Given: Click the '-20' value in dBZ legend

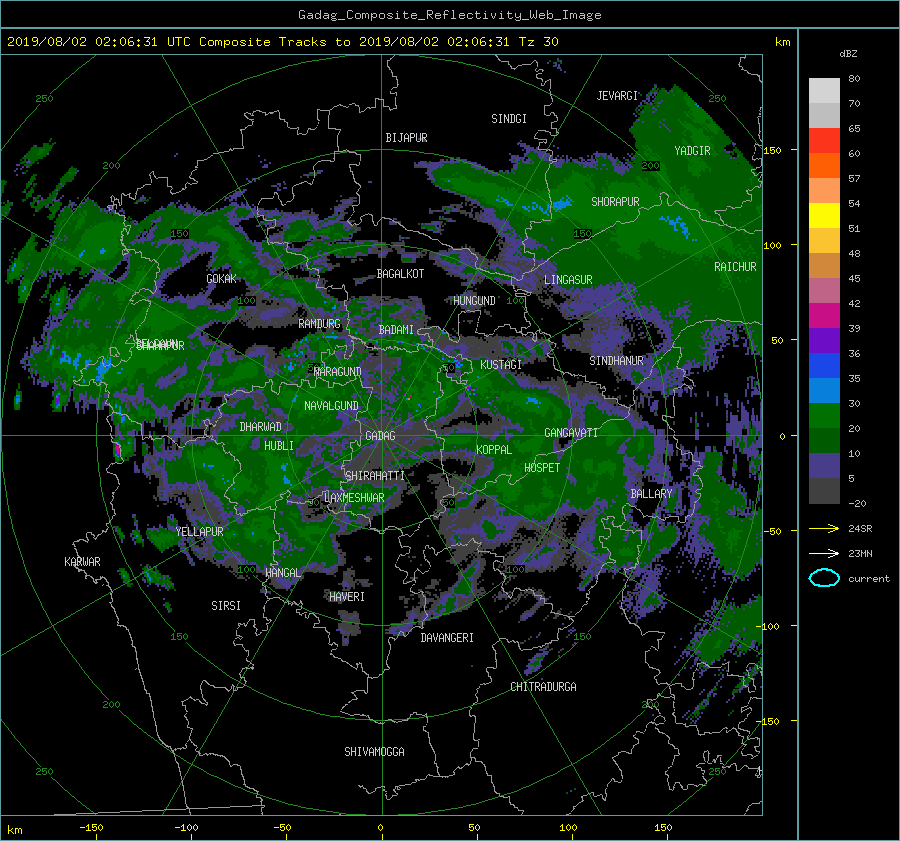Looking at the screenshot, I should coord(857,503).
